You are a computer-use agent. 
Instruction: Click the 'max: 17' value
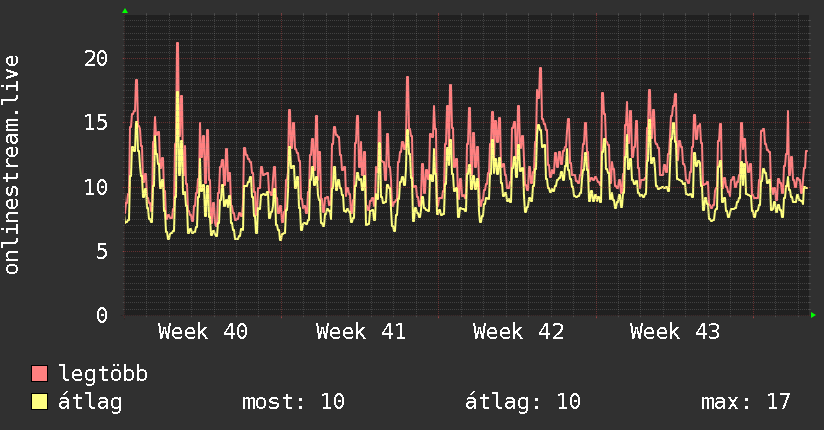click(746, 402)
